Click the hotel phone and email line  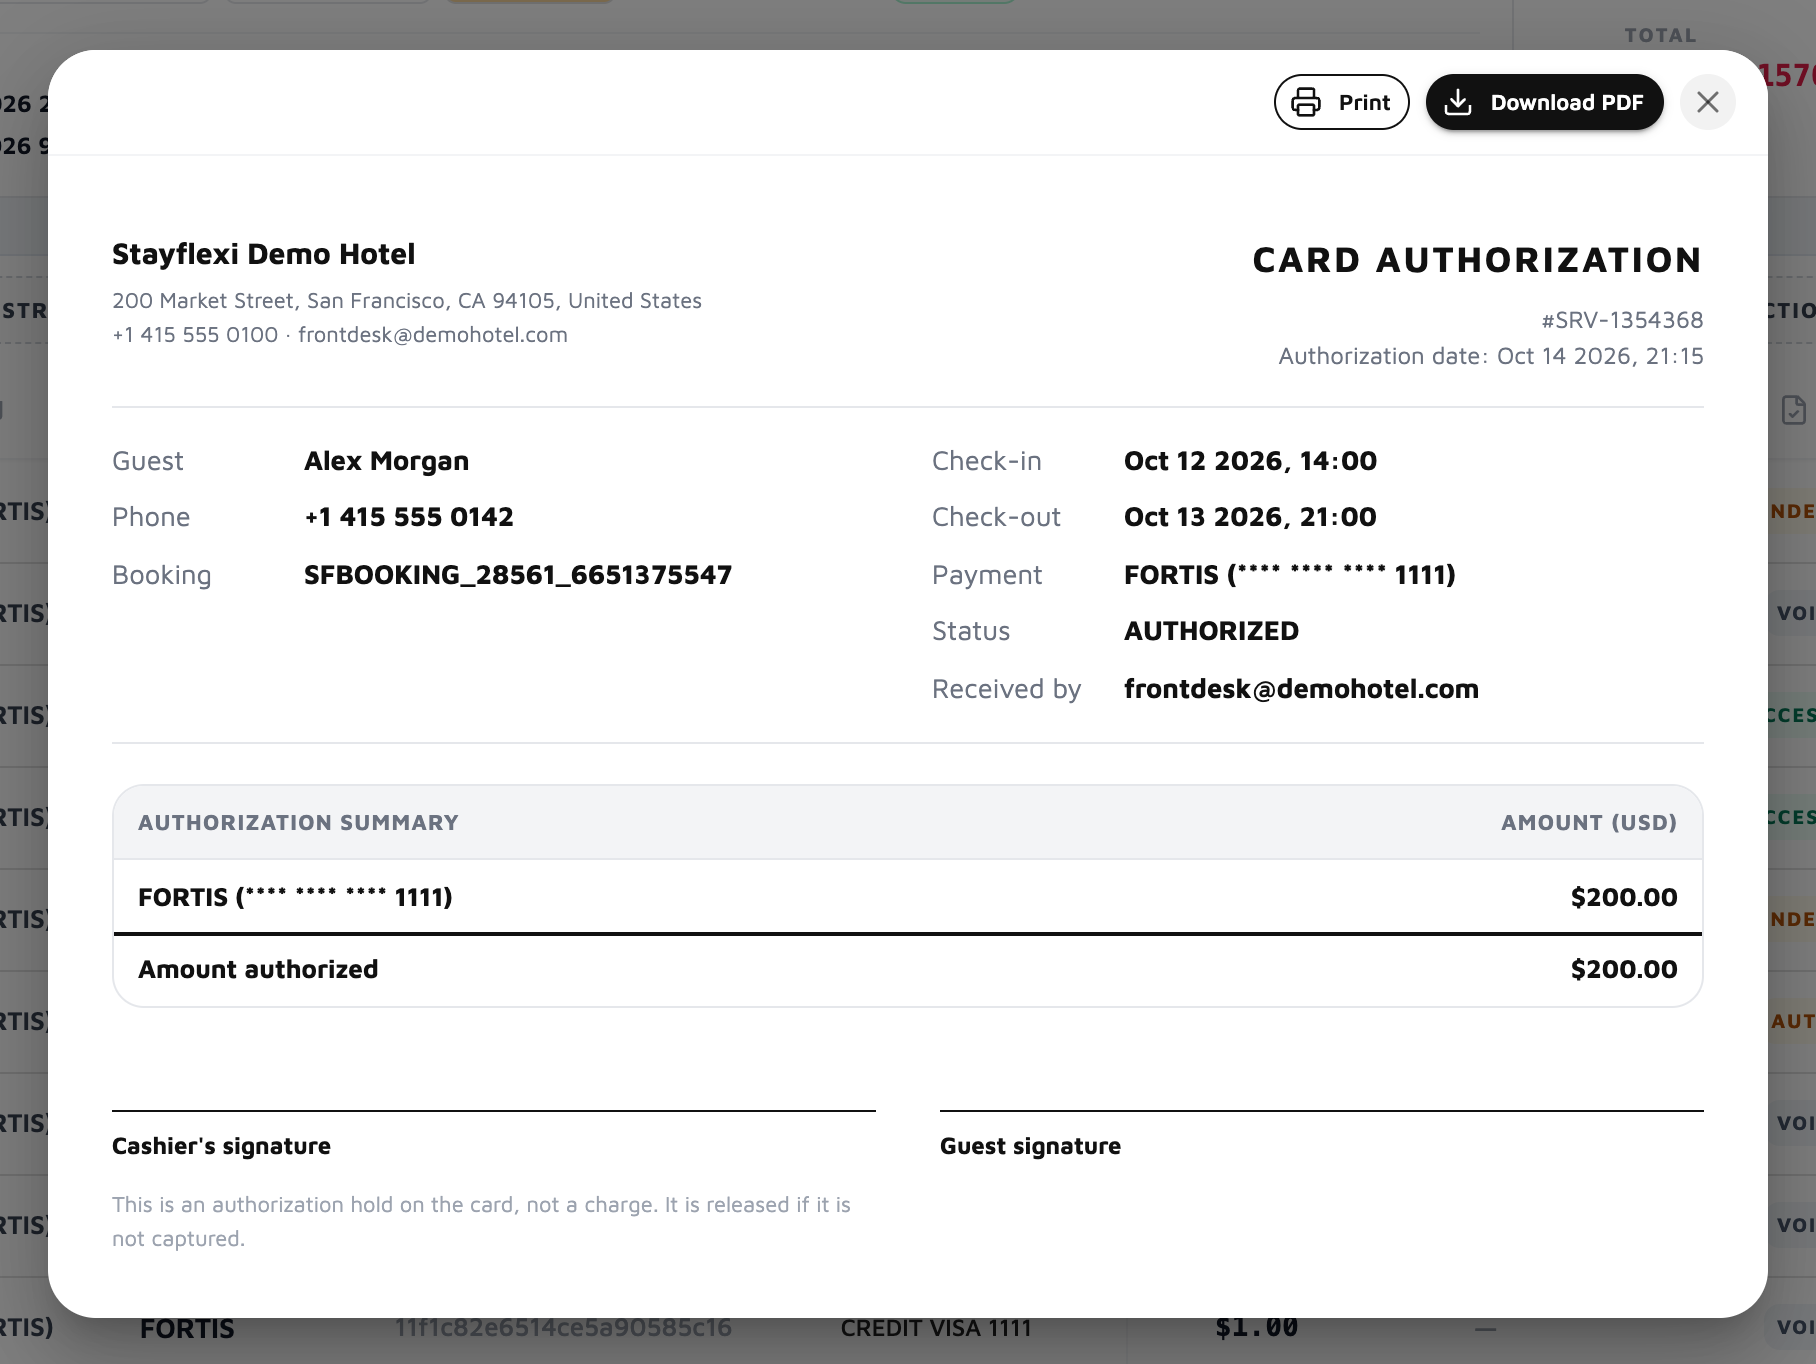coord(340,335)
